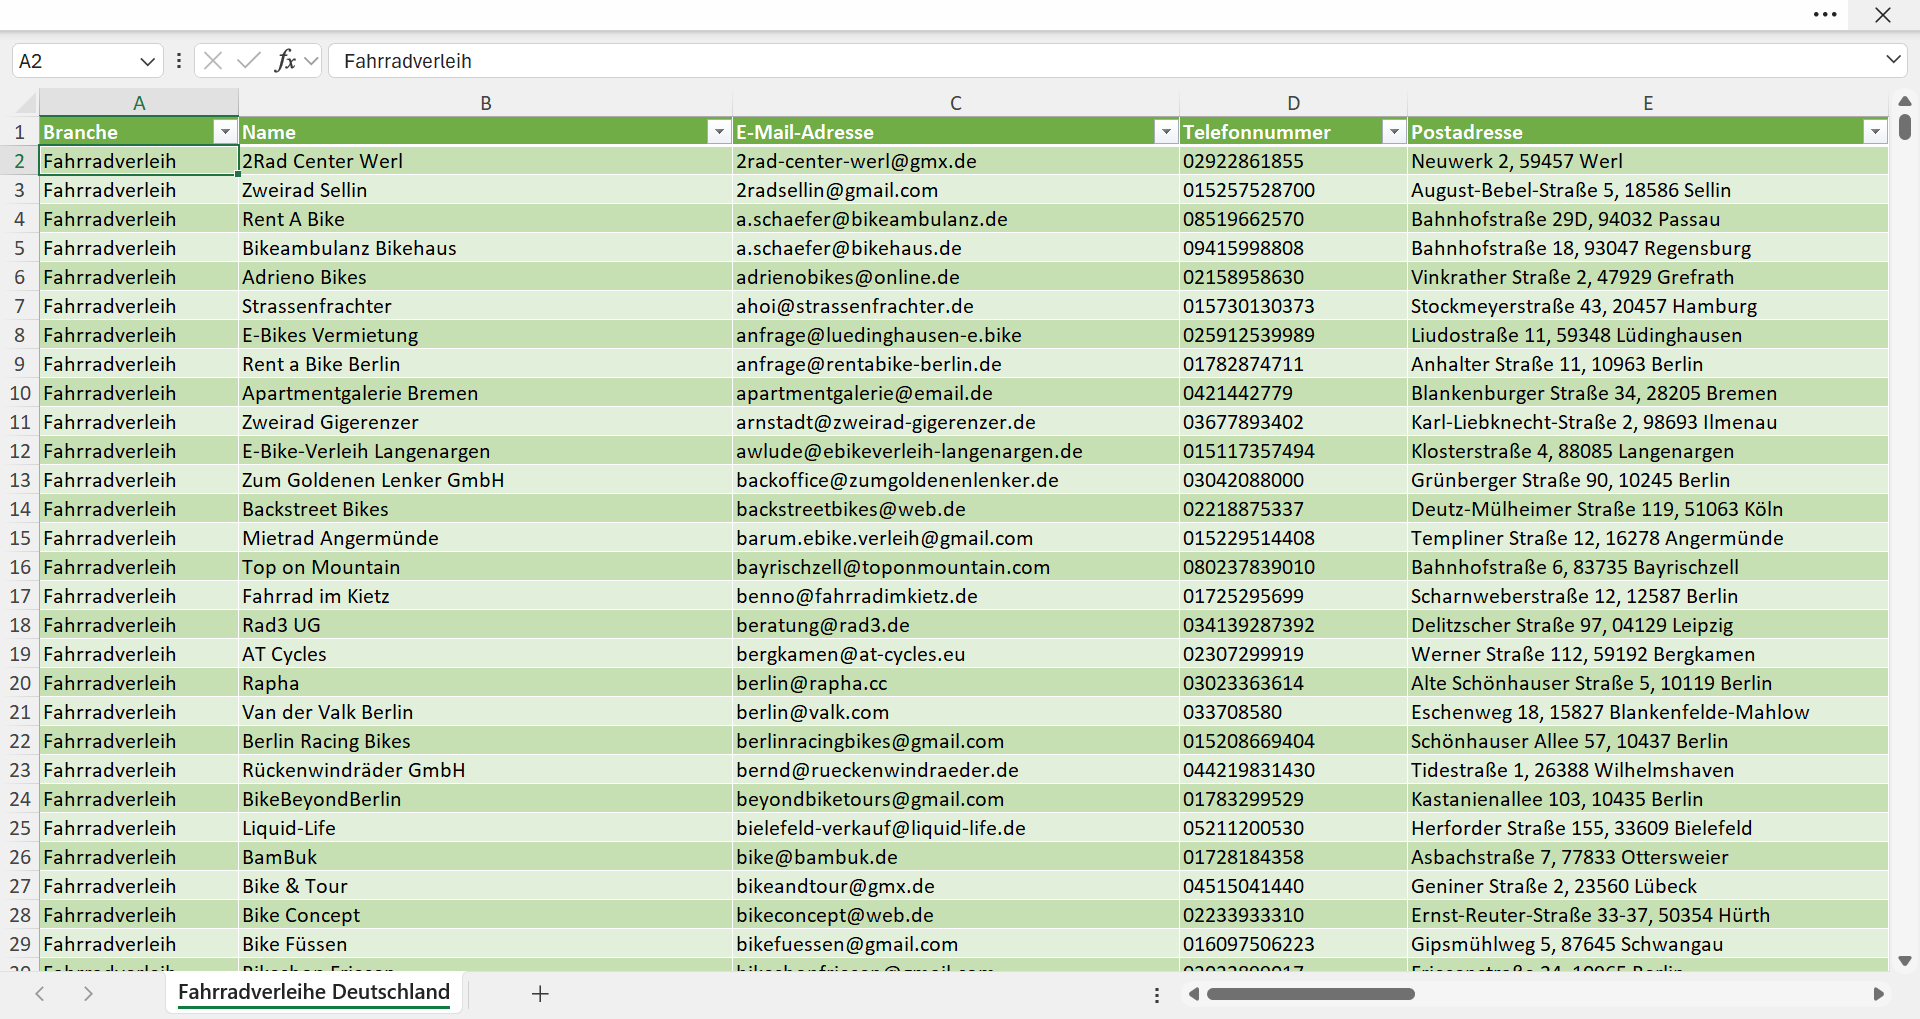
Task: Click the vertical scroll up arrow
Action: pyautogui.click(x=1905, y=101)
